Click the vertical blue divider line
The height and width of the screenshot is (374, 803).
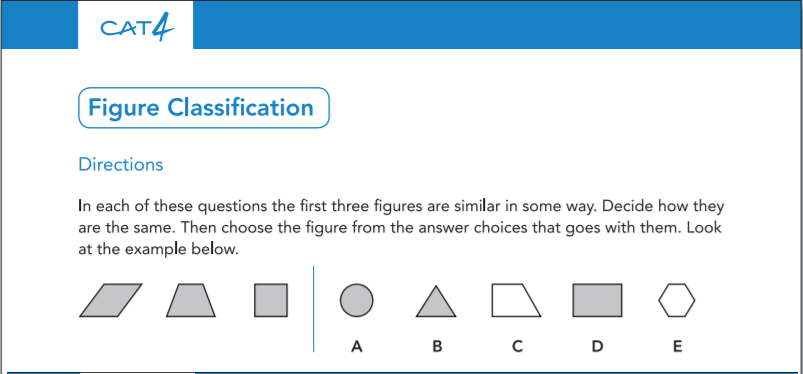pyautogui.click(x=313, y=309)
